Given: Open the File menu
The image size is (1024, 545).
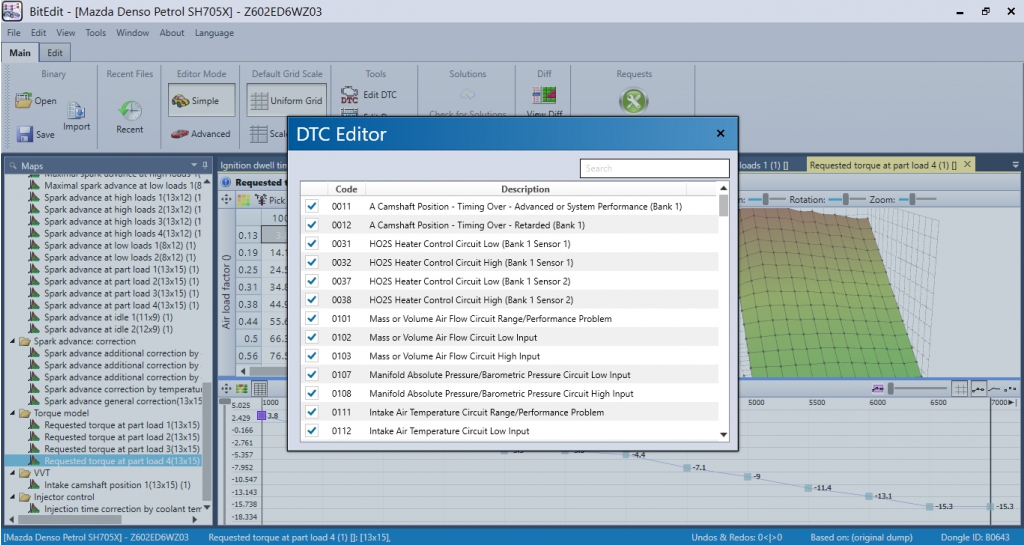Looking at the screenshot, I should pos(14,33).
